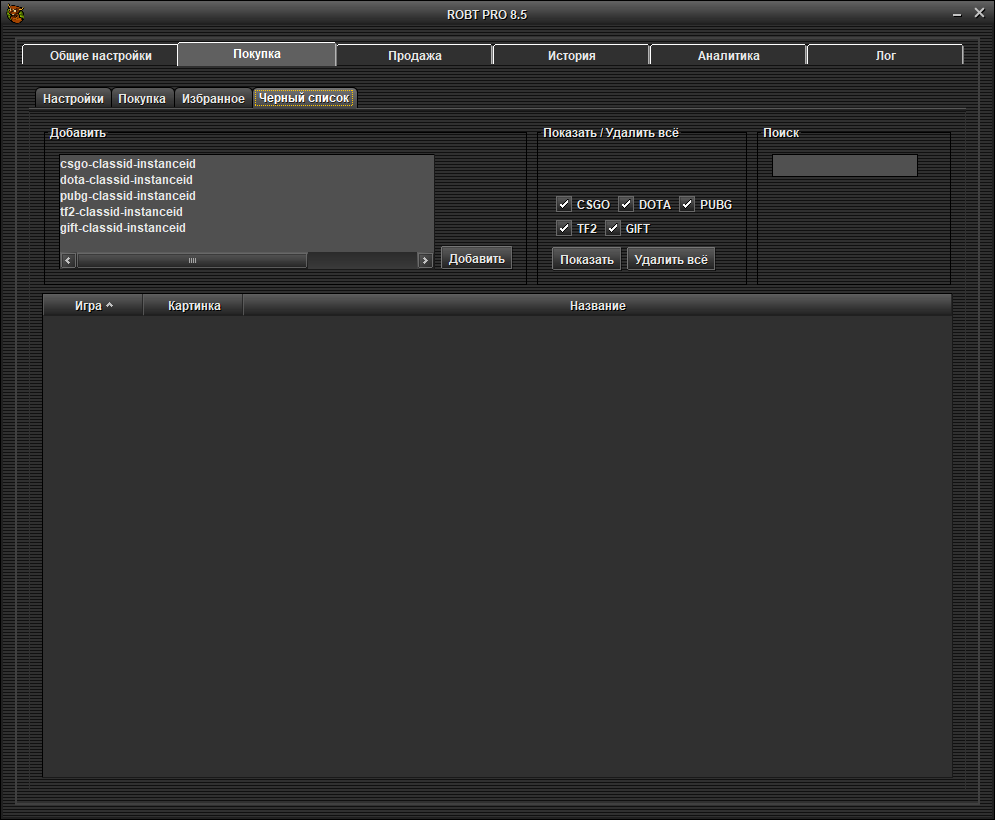Toggle the DOTA checkbox
Screen dimensions: 995x820
click(626, 204)
